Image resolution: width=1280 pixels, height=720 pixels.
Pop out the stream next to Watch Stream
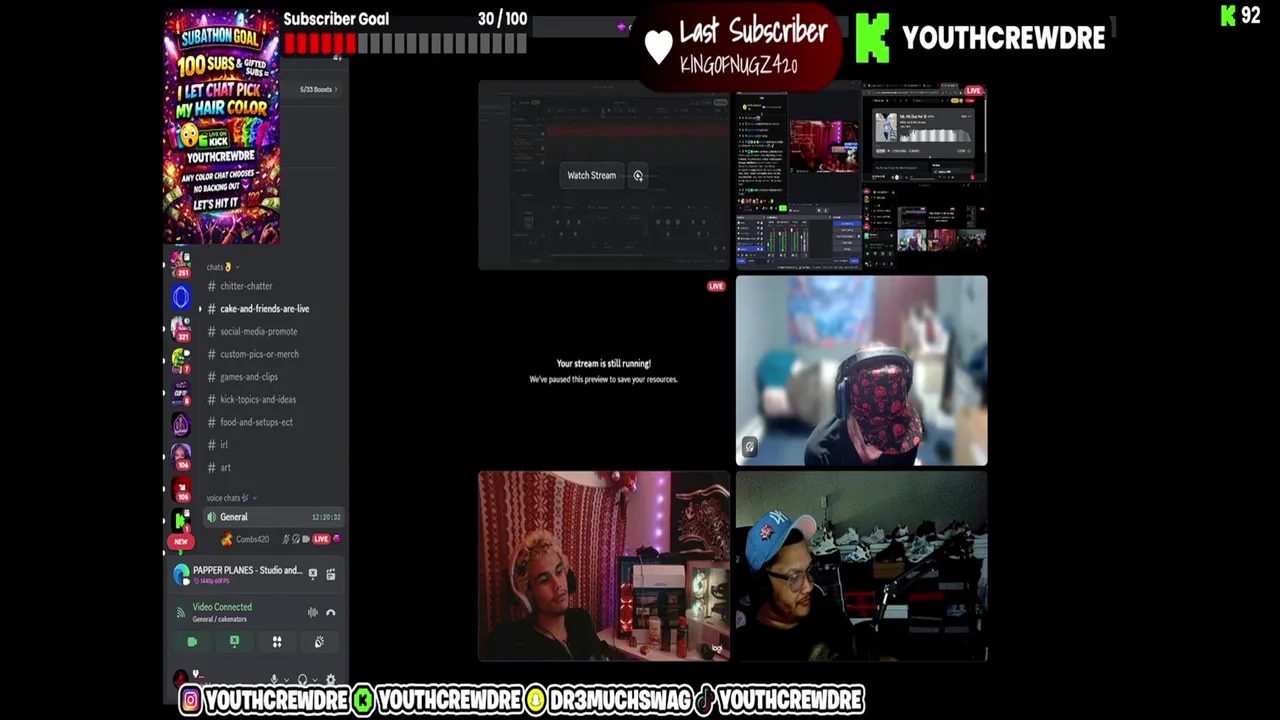point(638,176)
